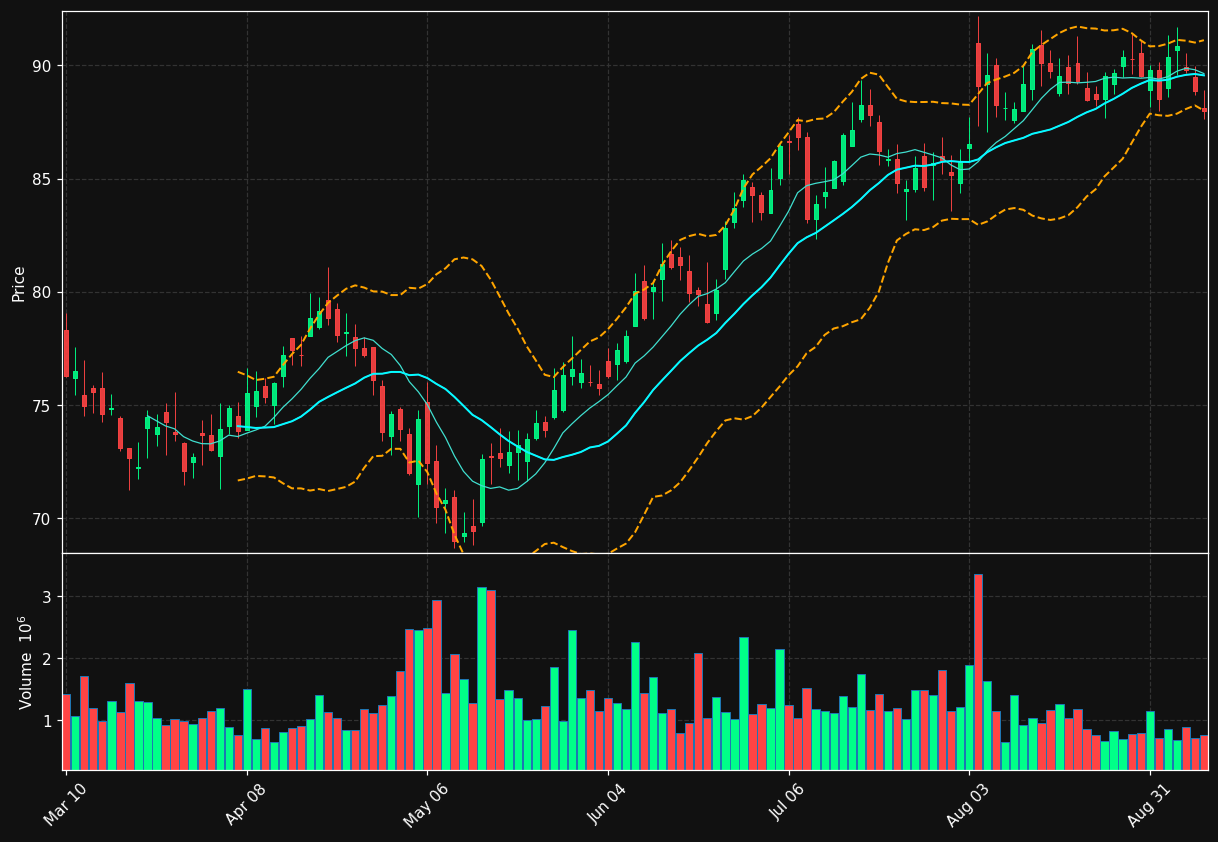Click the price axis value 70
This screenshot has width=1218, height=842.
point(42,519)
